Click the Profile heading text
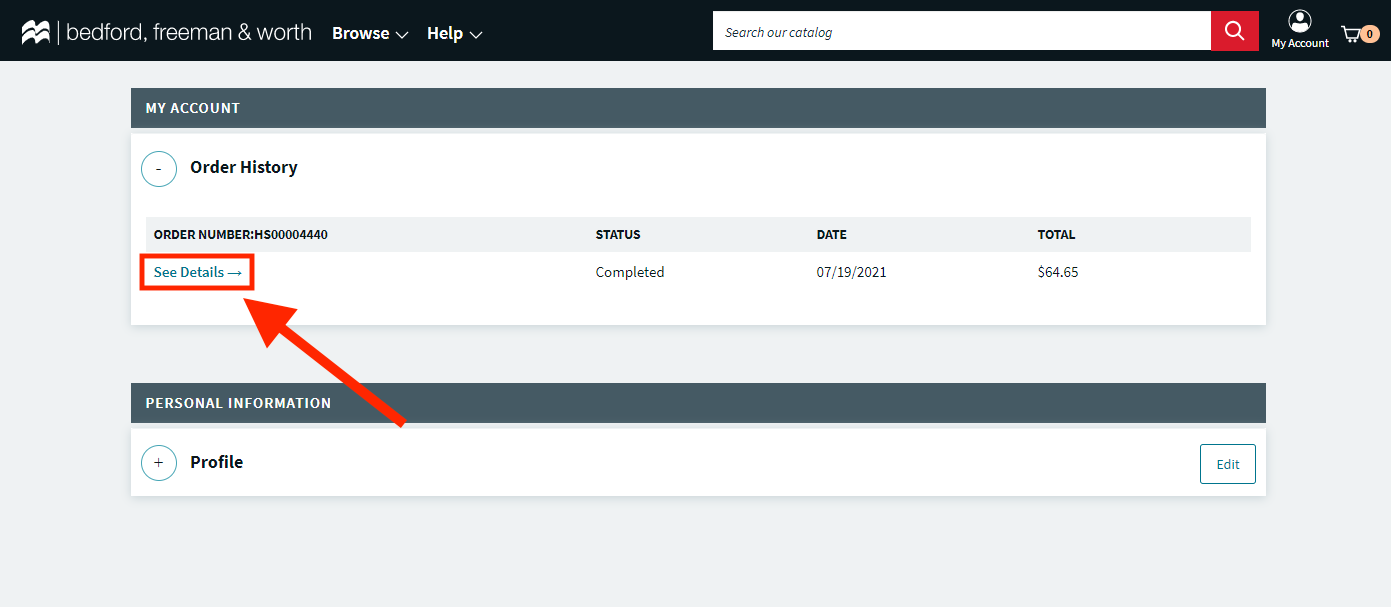Image resolution: width=1391 pixels, height=607 pixels. coord(216,462)
